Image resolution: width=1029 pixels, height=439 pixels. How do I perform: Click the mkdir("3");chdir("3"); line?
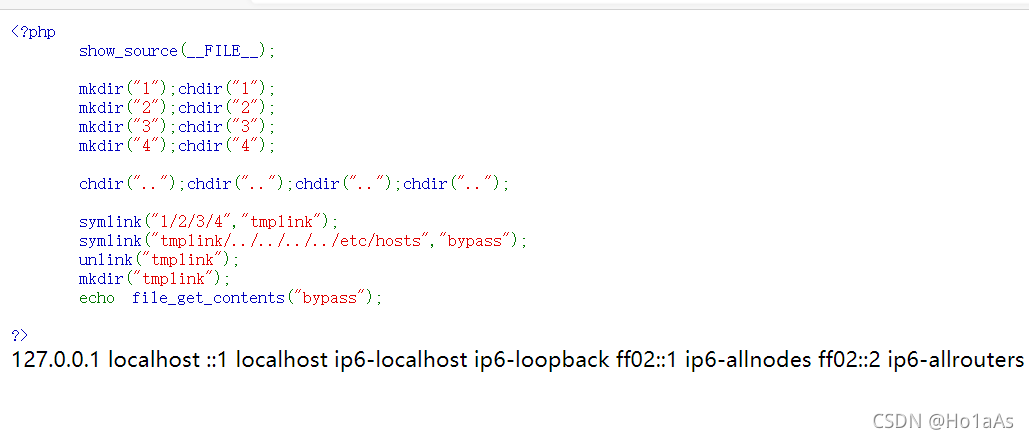click(177, 127)
